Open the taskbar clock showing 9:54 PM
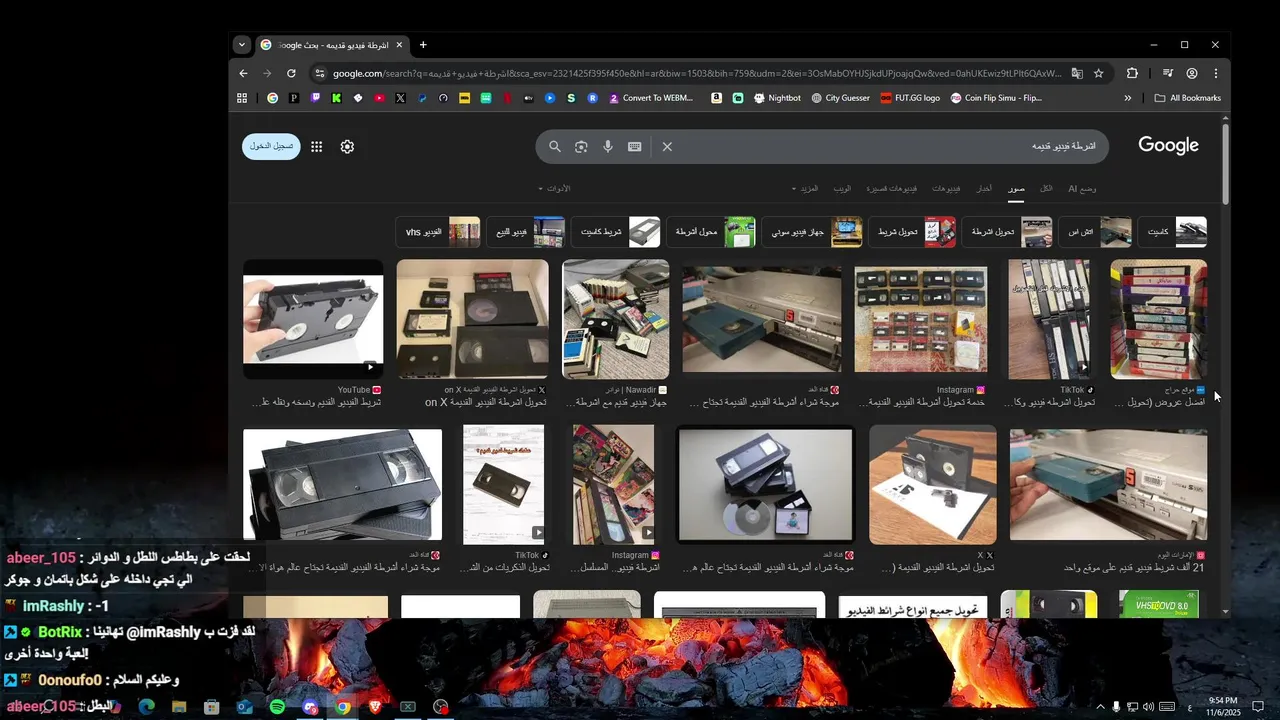This screenshot has height=720, width=1280. click(x=1223, y=707)
